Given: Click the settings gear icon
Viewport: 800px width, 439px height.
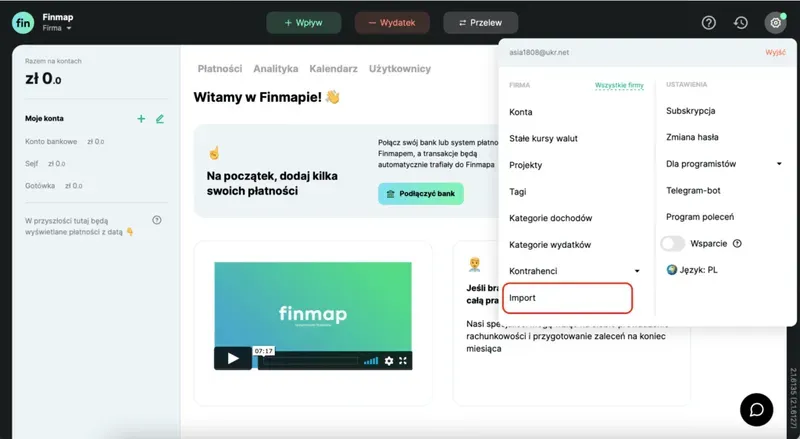Looking at the screenshot, I should (x=775, y=23).
